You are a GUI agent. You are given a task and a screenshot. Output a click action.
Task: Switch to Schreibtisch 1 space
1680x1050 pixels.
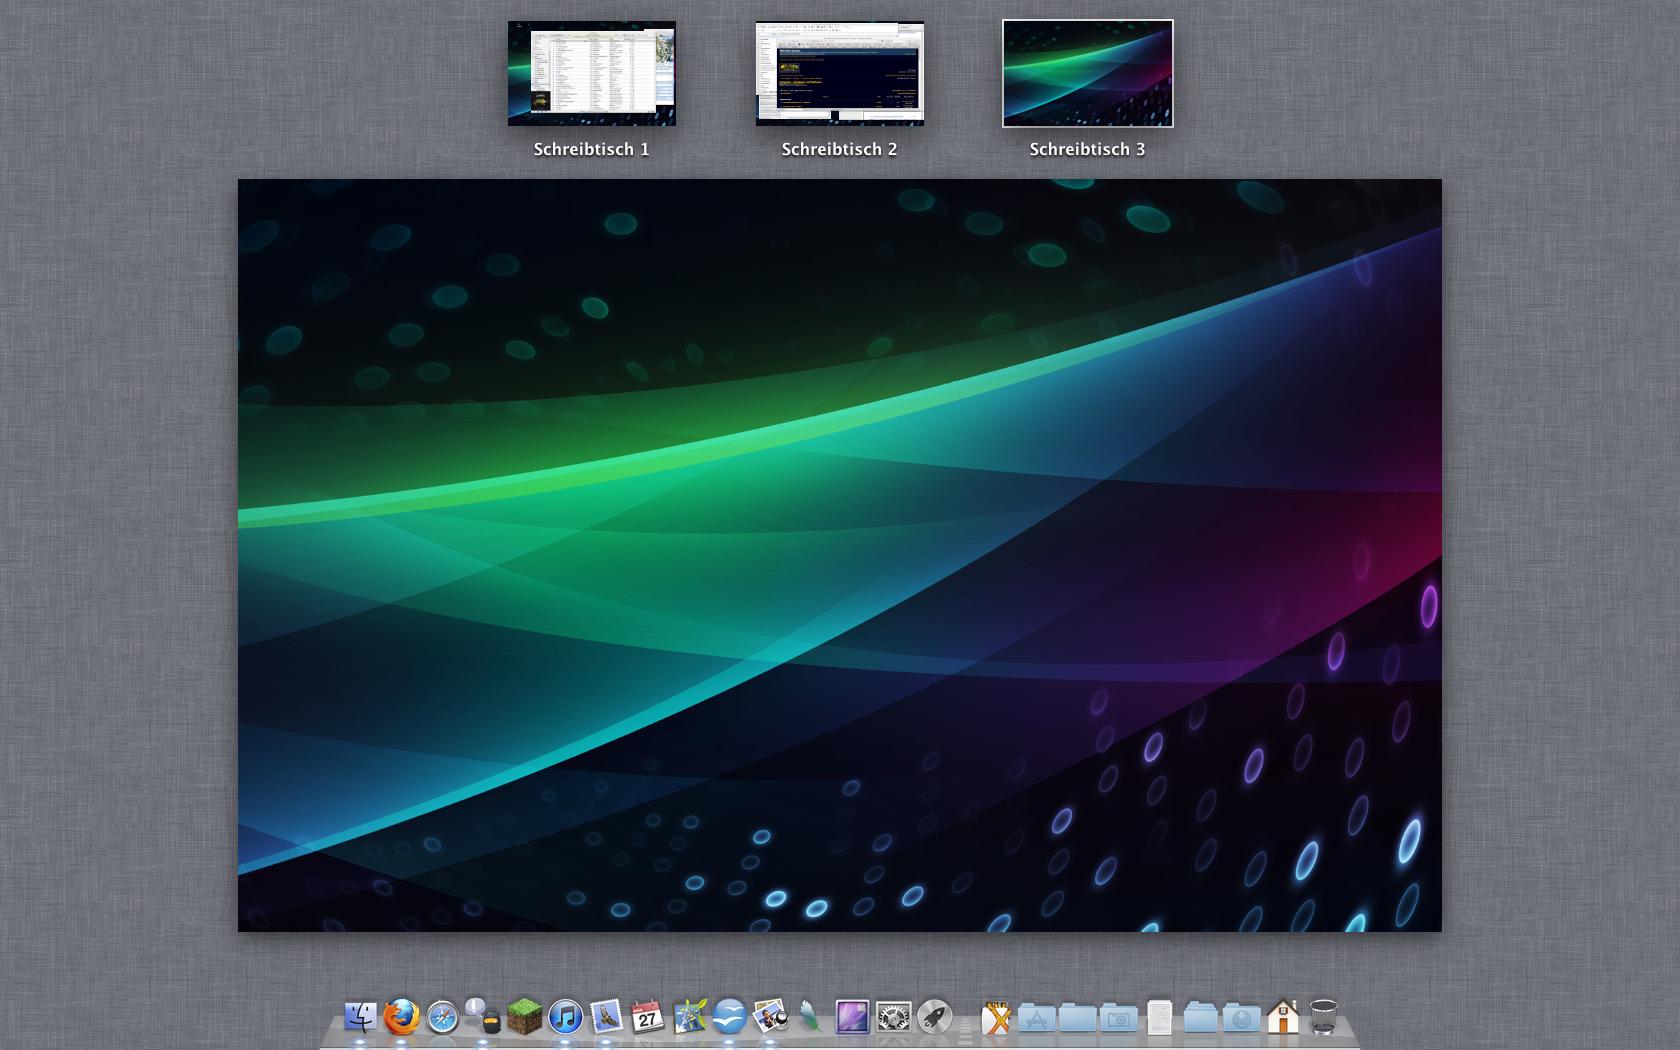coord(592,74)
